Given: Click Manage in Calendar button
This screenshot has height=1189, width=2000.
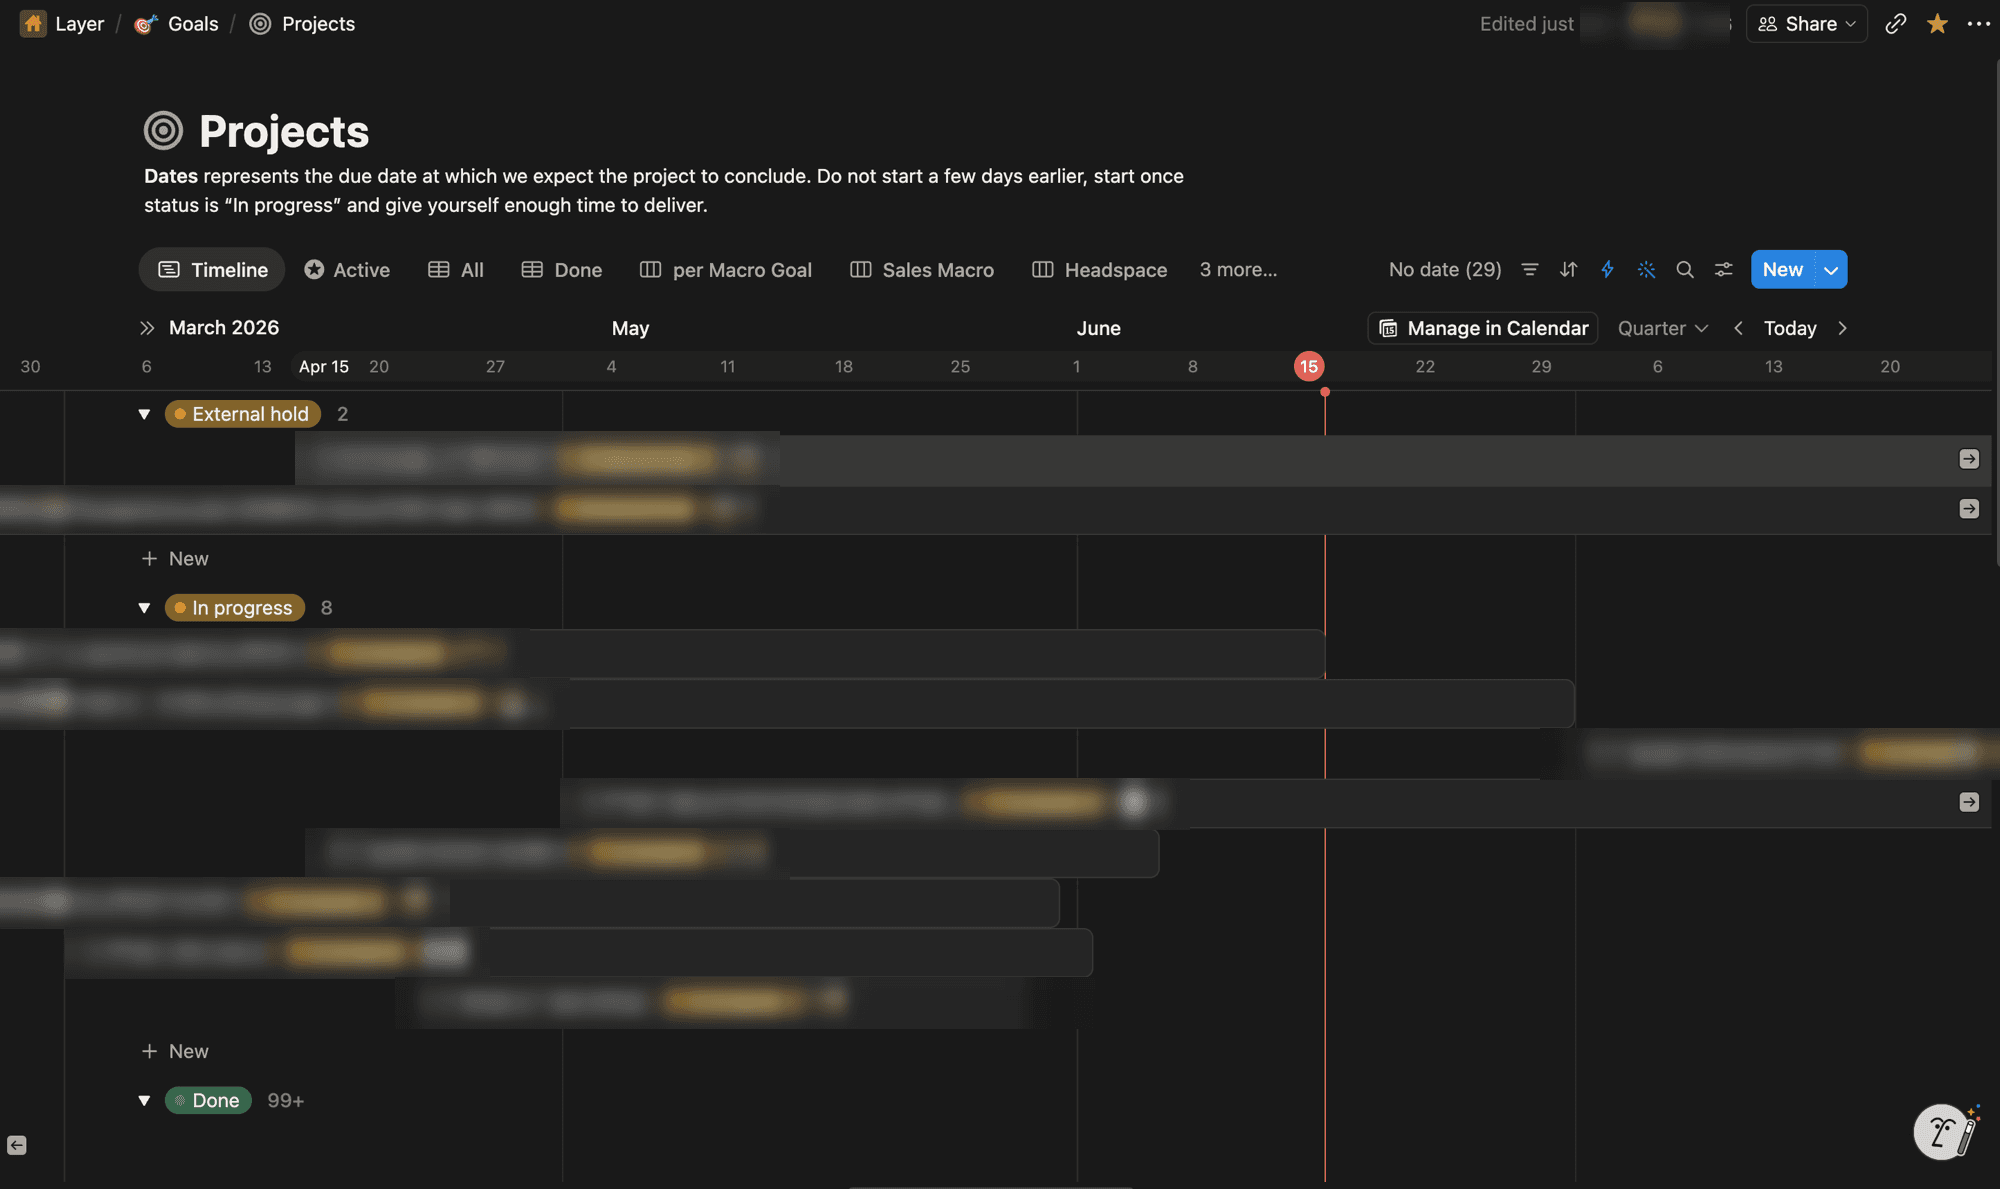Looking at the screenshot, I should (1483, 328).
